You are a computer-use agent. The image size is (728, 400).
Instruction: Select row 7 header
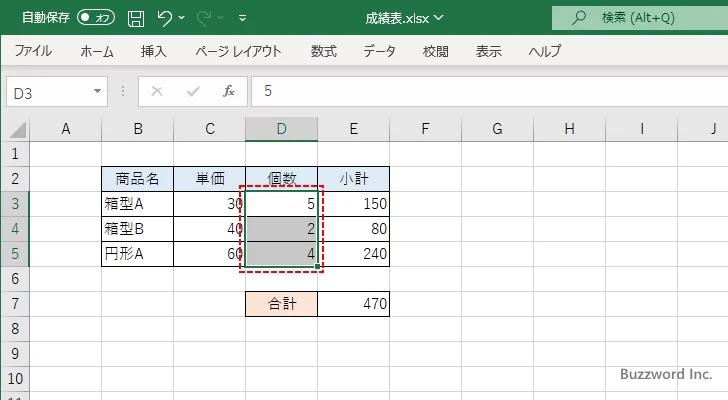coord(15,304)
